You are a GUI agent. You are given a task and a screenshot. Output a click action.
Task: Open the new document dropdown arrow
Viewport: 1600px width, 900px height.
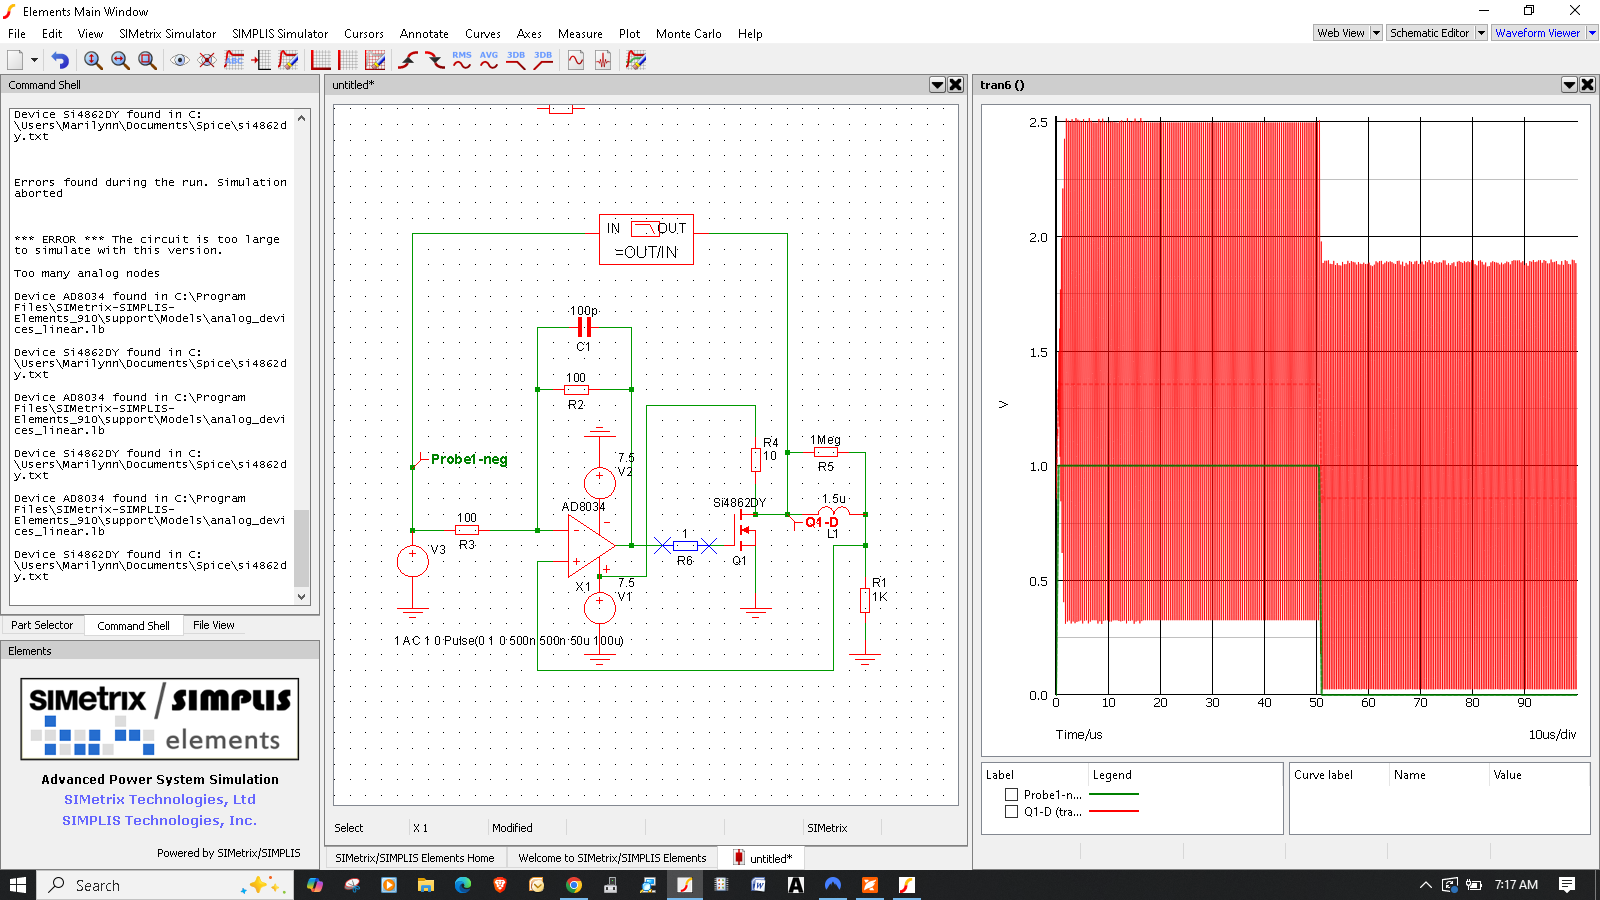coord(34,60)
